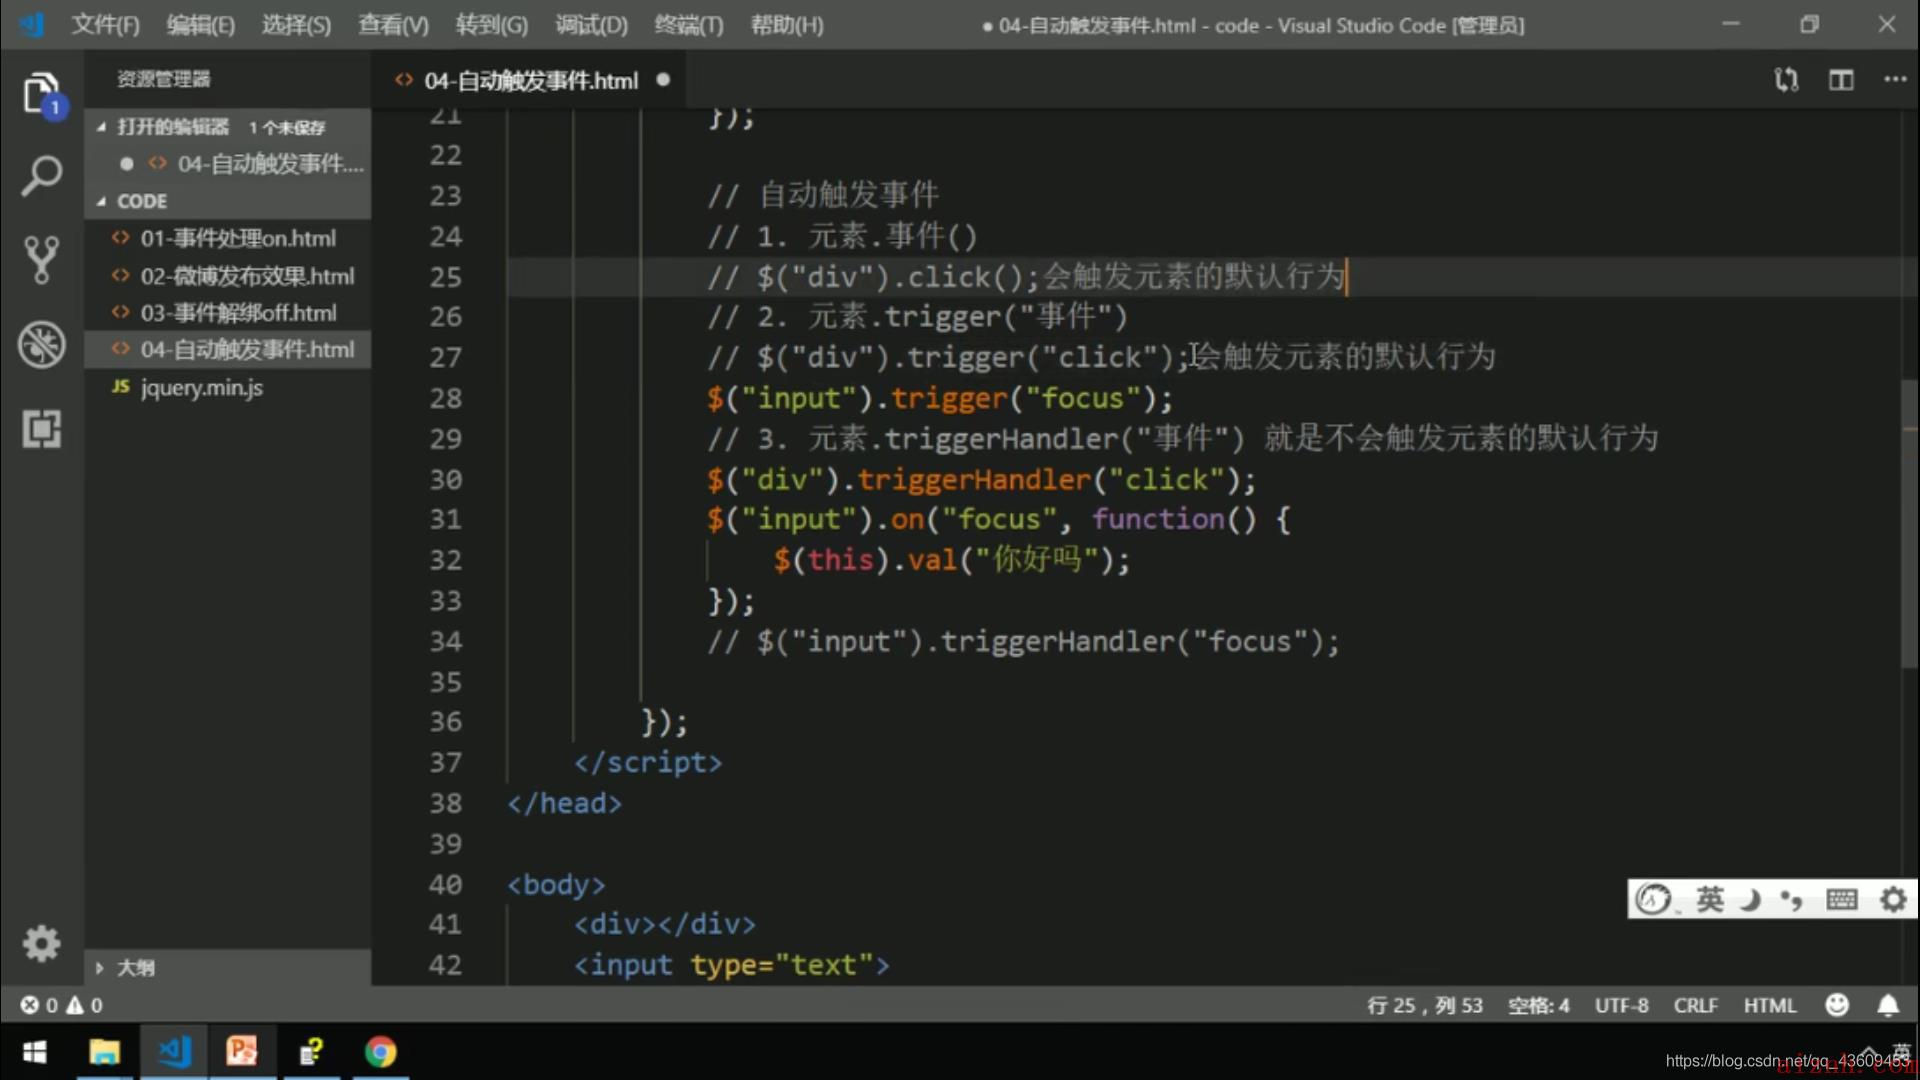The image size is (1920, 1080).
Task: Switch to VS Code on taskbar
Action: click(x=173, y=1052)
